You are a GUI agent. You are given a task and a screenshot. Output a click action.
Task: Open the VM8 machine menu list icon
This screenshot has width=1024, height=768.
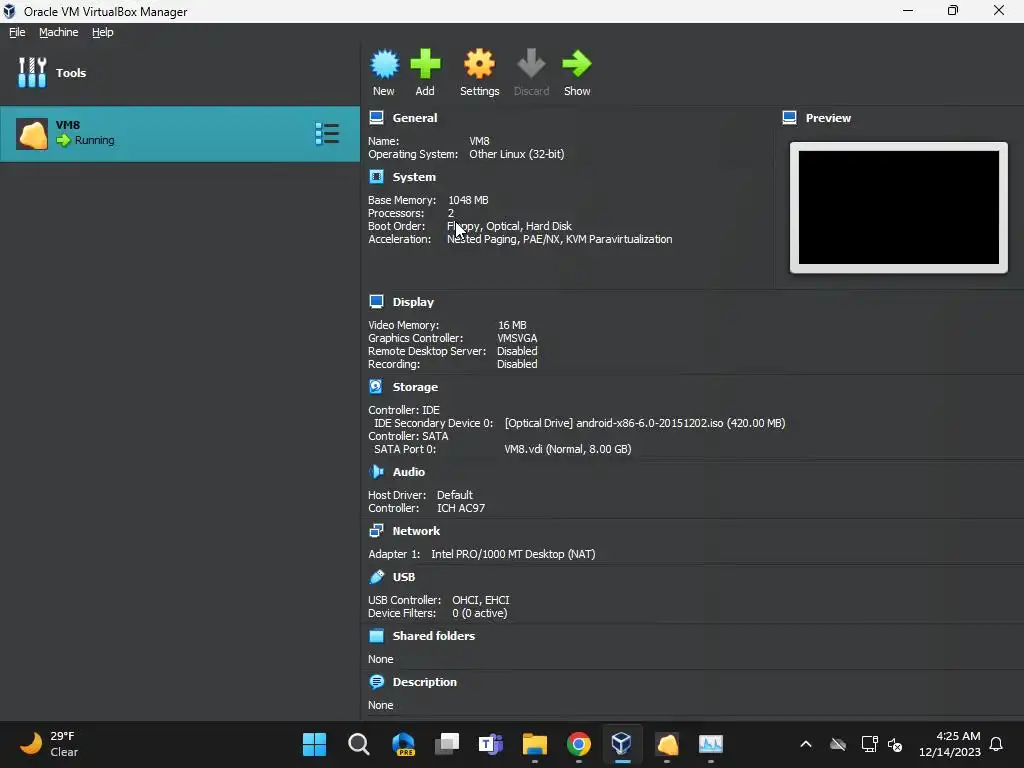click(x=327, y=134)
